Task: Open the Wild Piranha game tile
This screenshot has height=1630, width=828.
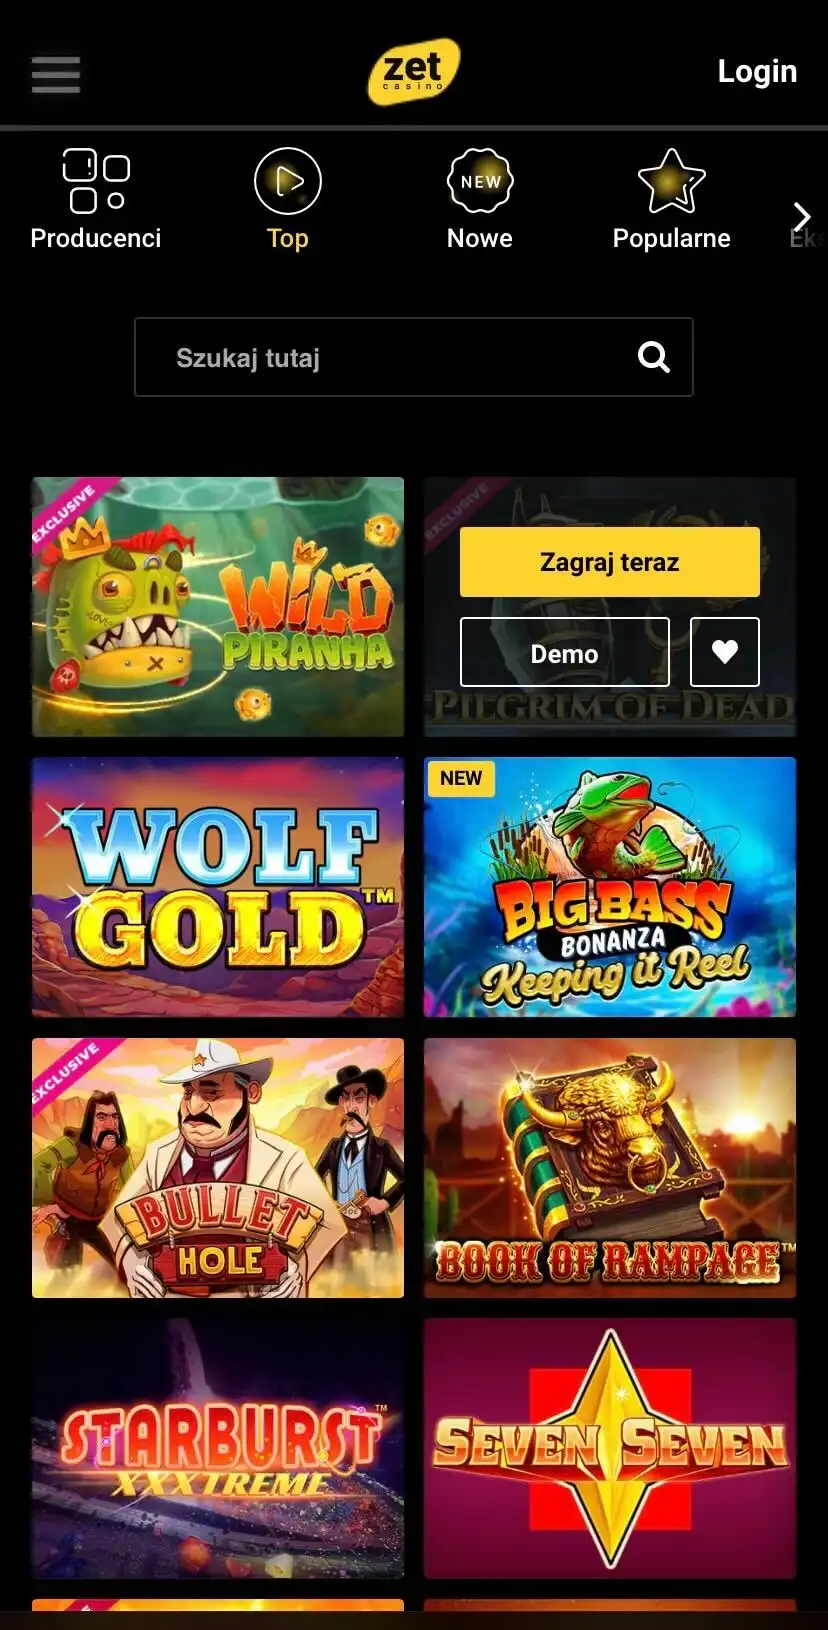Action: pyautogui.click(x=218, y=607)
